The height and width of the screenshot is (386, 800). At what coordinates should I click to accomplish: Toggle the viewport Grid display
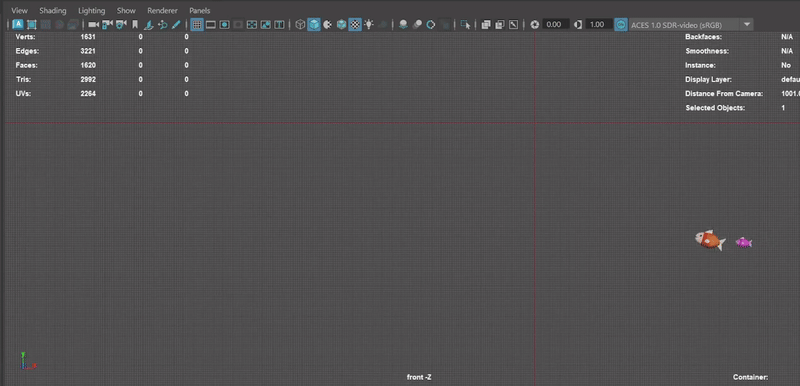point(197,24)
